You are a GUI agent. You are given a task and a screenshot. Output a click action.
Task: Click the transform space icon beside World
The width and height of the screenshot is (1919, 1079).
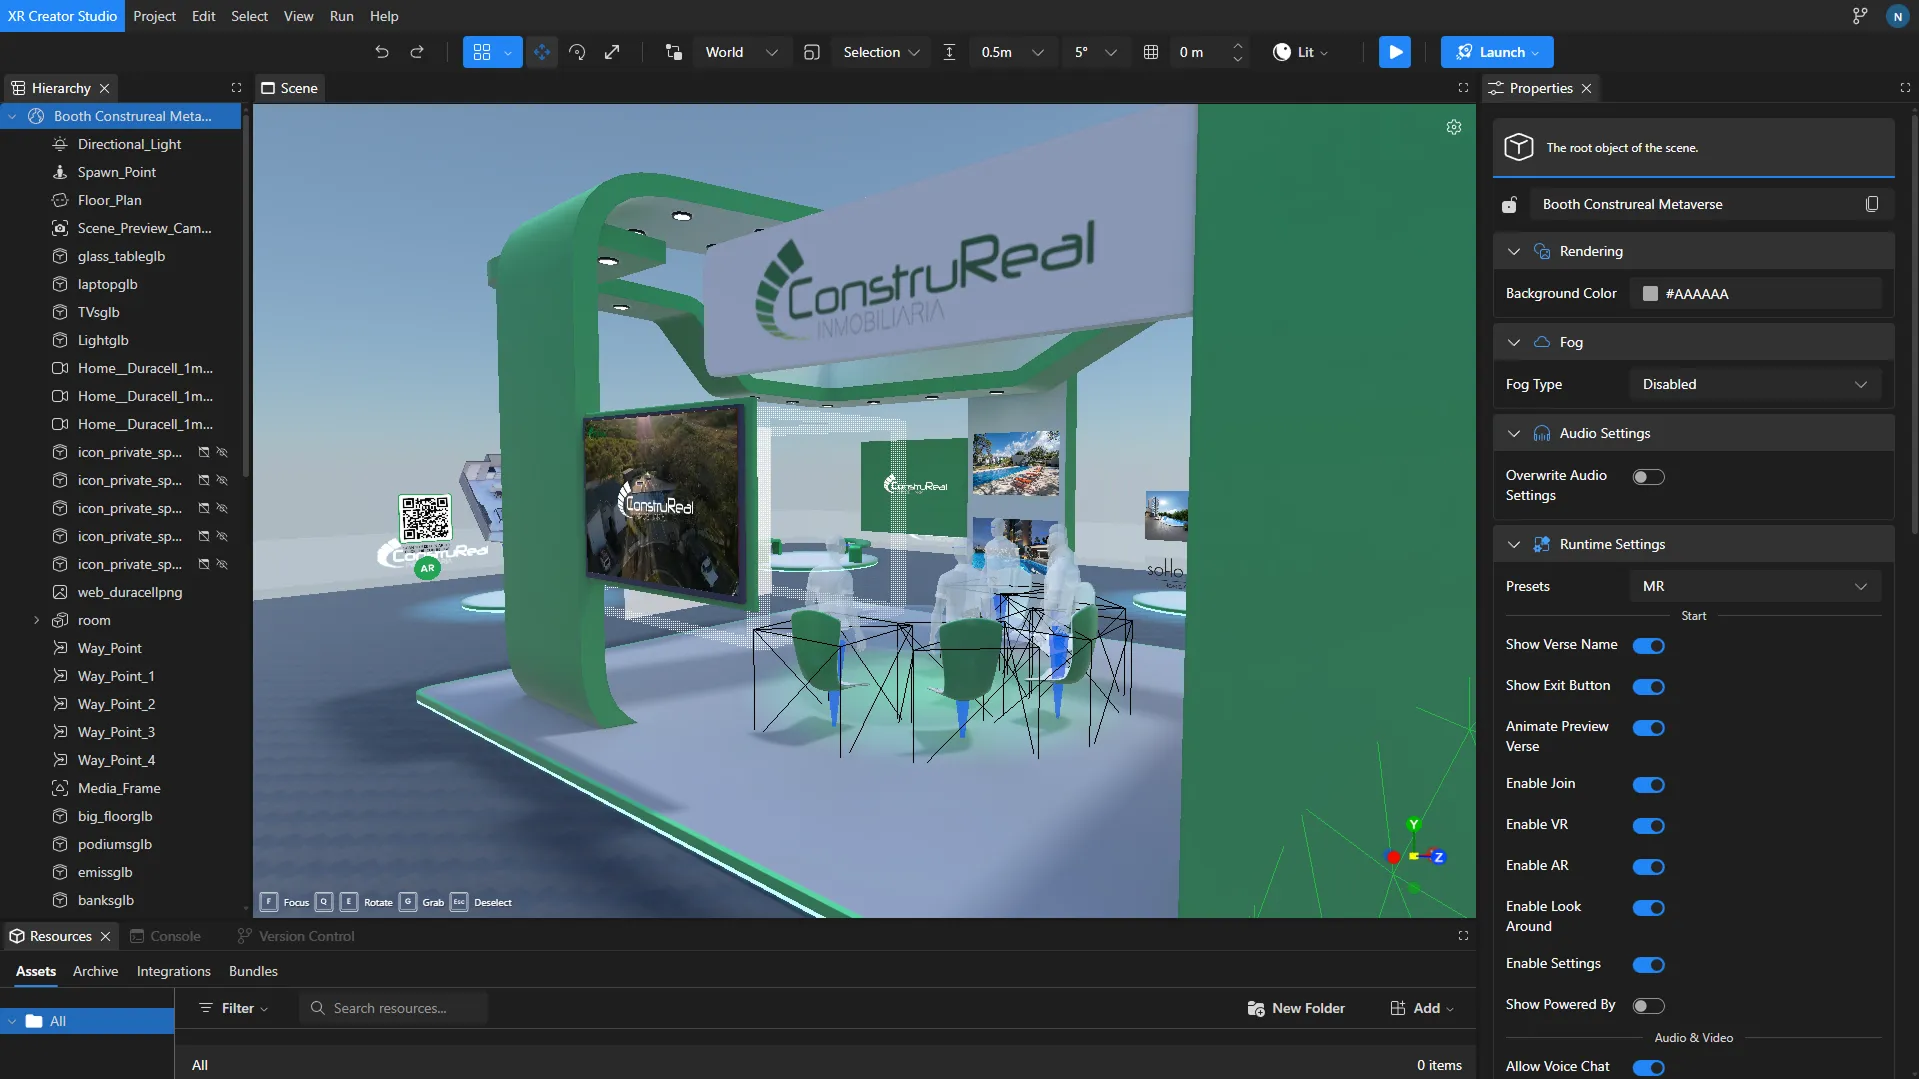tap(674, 52)
